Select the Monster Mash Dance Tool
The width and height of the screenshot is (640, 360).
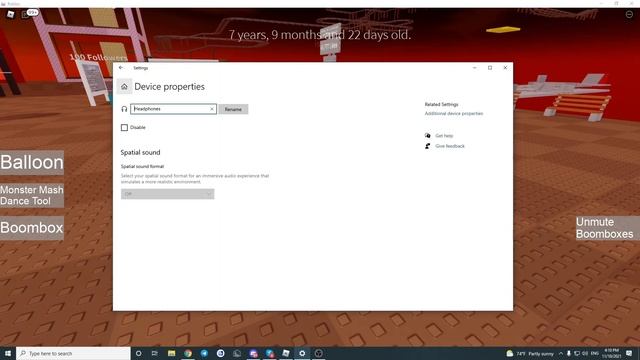32,196
